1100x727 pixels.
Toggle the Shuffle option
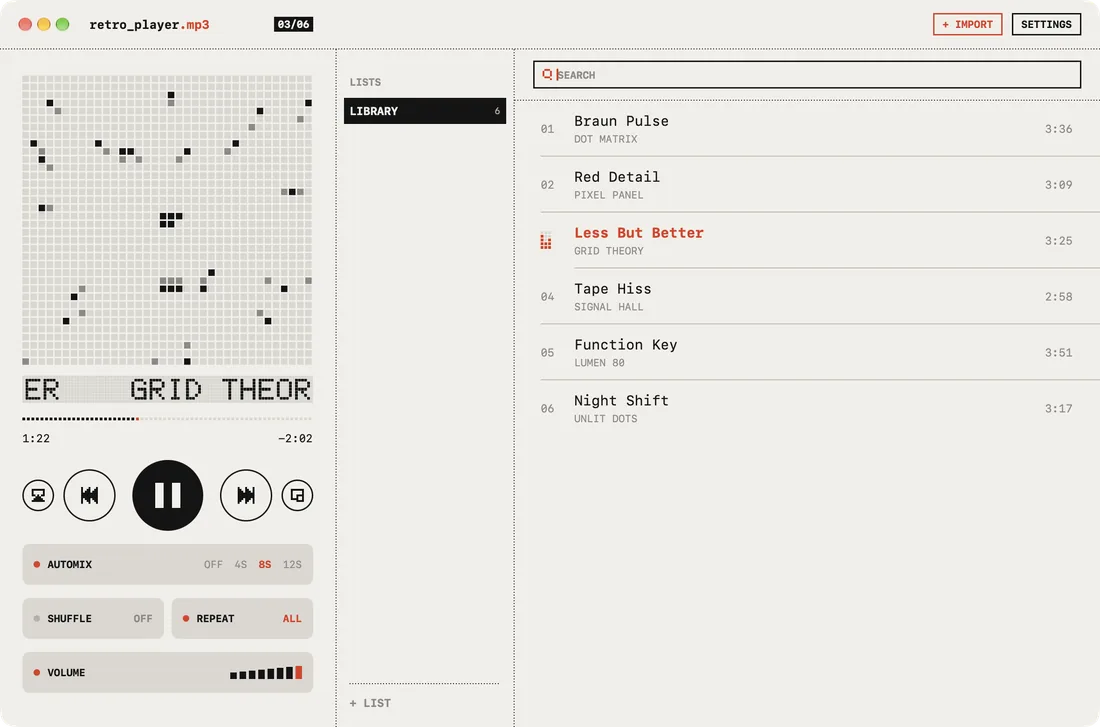93,618
